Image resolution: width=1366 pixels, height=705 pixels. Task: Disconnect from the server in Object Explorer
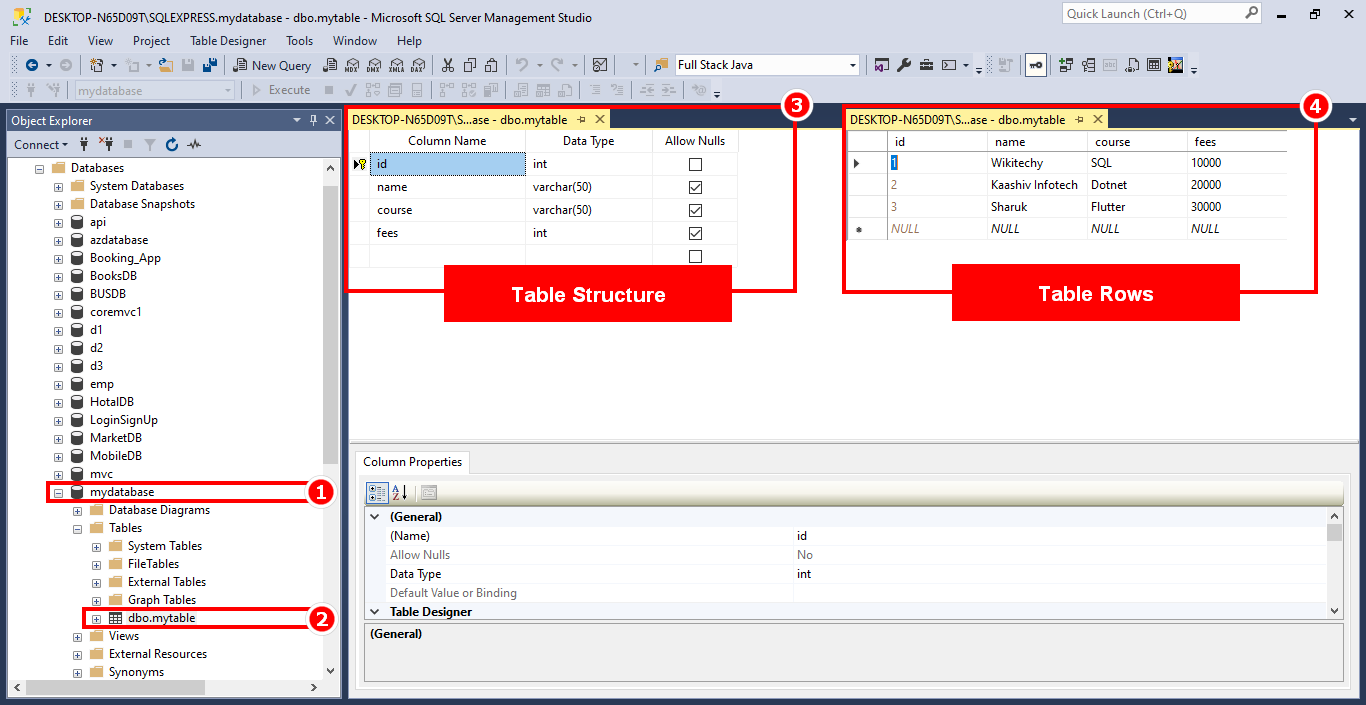(x=108, y=145)
